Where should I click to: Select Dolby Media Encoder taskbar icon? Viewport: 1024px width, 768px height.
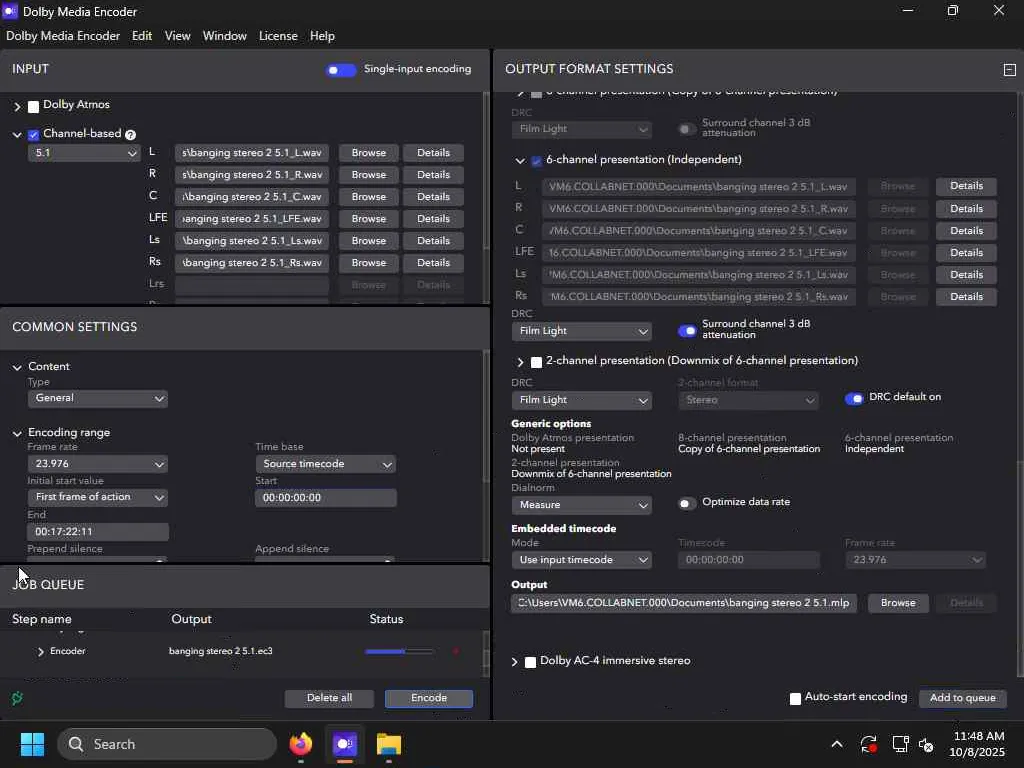click(345, 744)
